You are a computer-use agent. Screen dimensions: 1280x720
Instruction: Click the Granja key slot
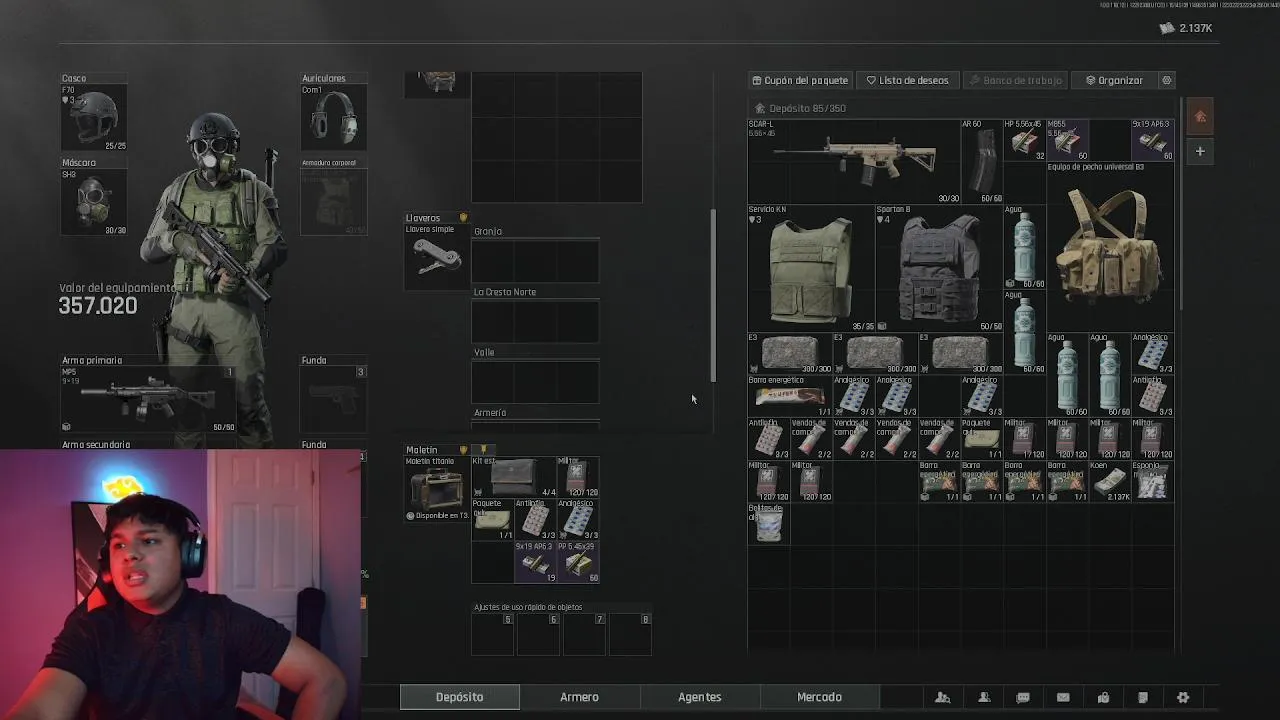[x=535, y=261]
